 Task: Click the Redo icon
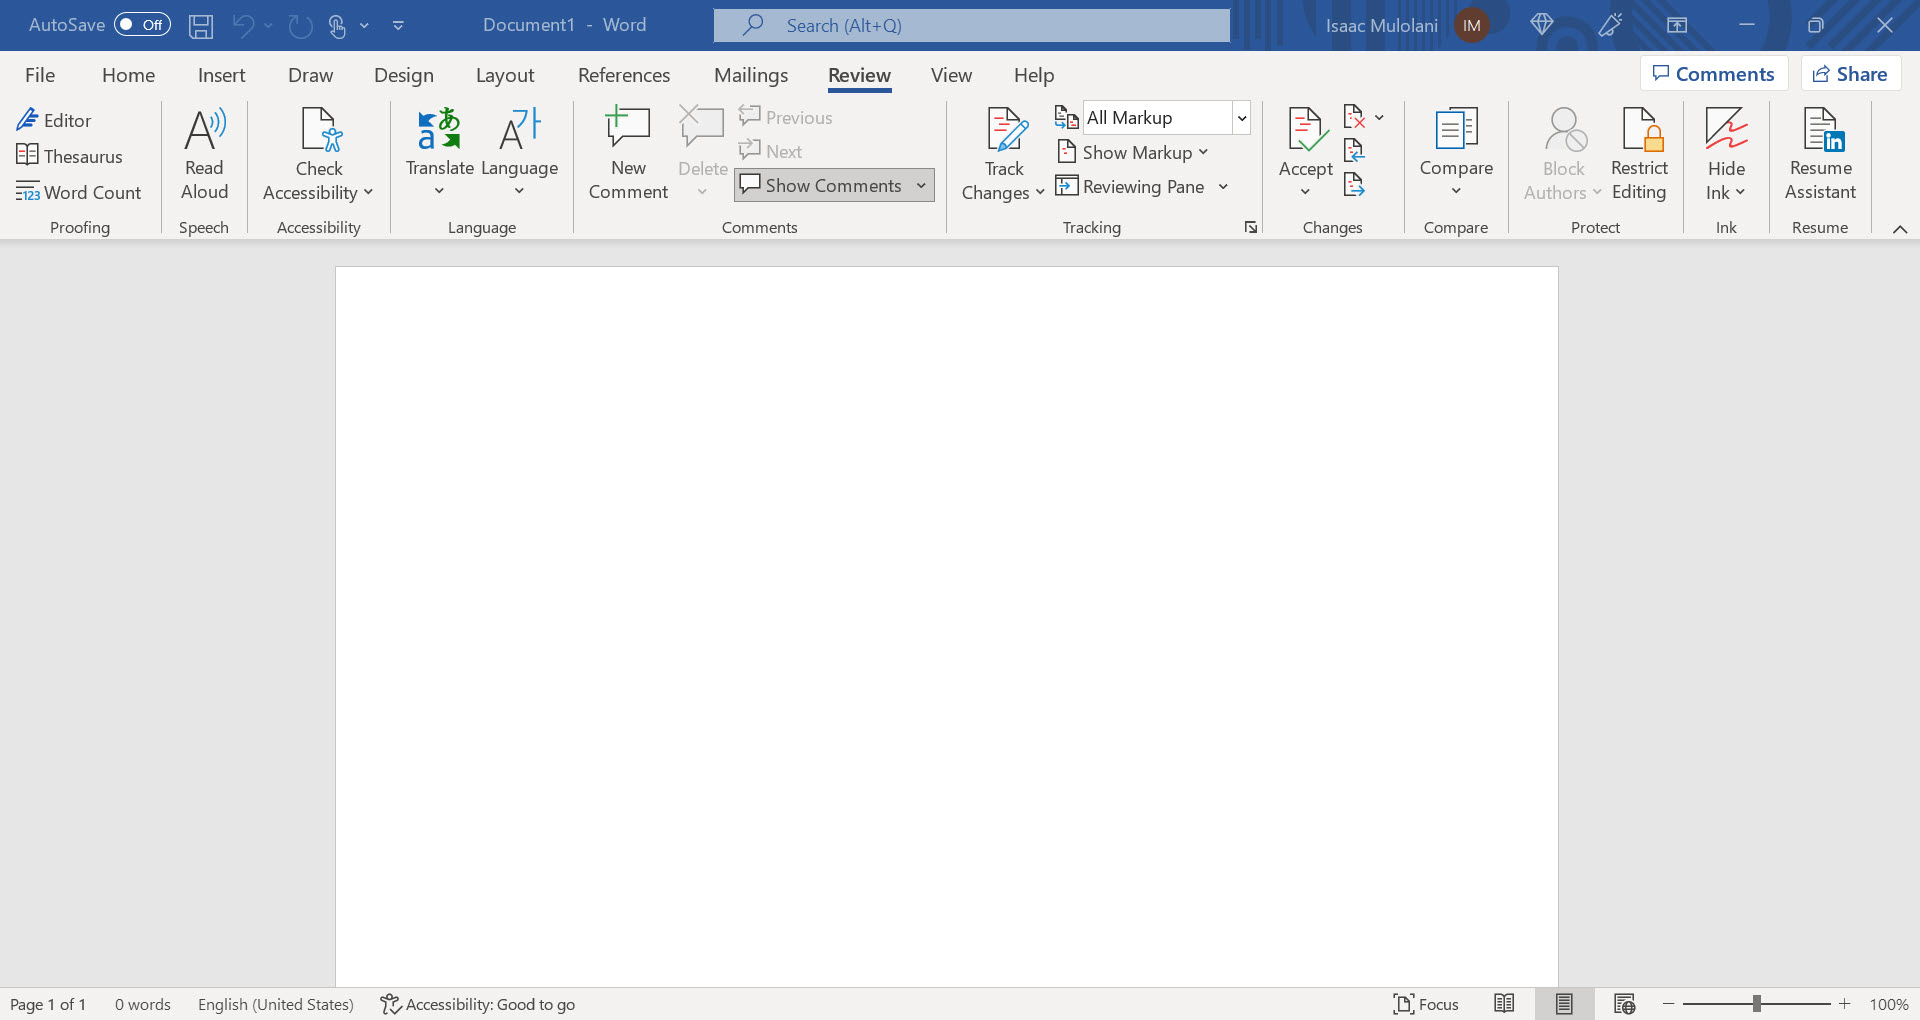pyautogui.click(x=300, y=26)
